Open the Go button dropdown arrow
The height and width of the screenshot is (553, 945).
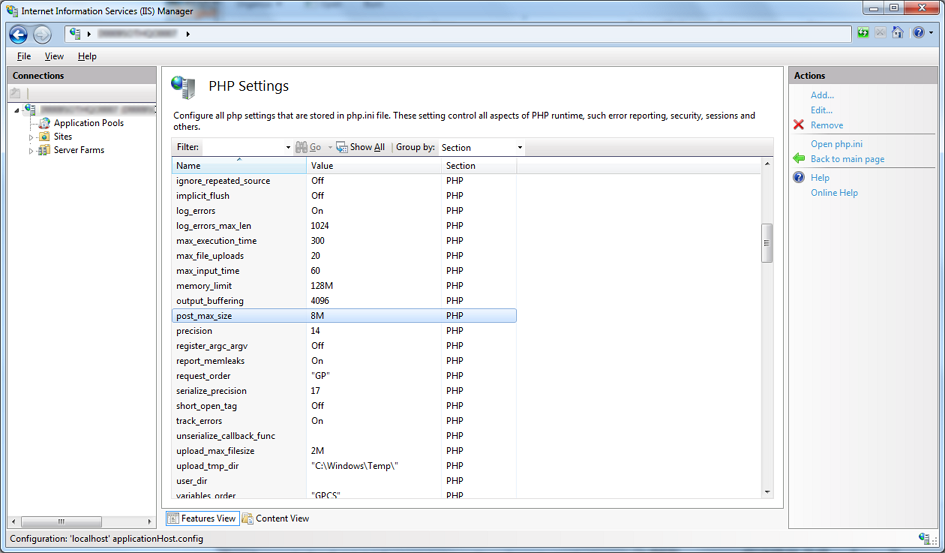pyautogui.click(x=330, y=148)
